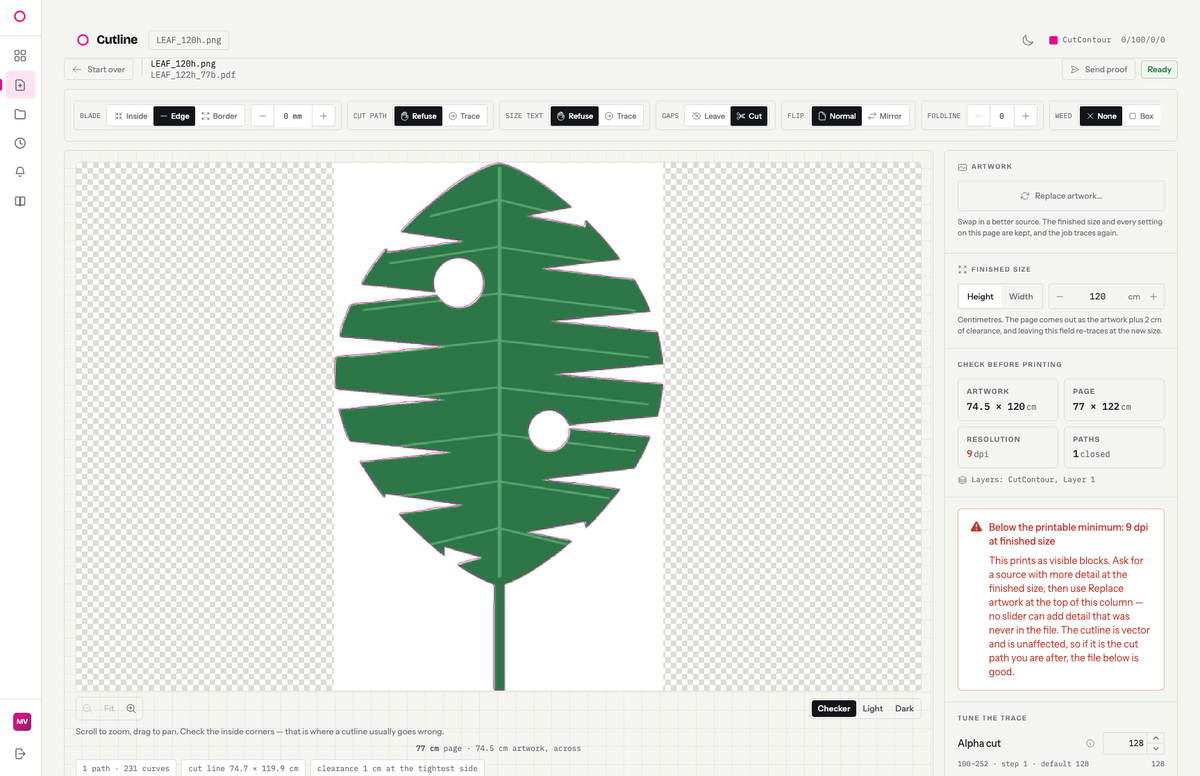The width and height of the screenshot is (1200, 776).
Task: Zoom out the canvas with magnifier minus
Action: pyautogui.click(x=87, y=708)
